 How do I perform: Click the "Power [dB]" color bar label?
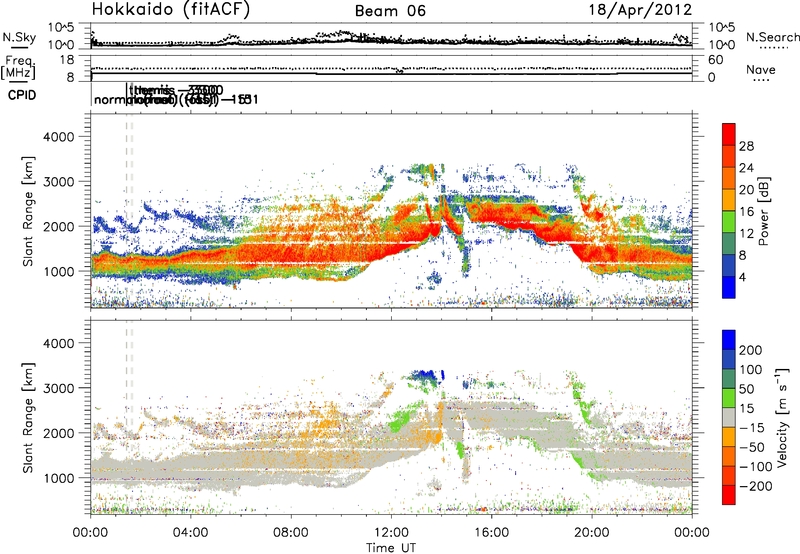pyautogui.click(x=764, y=211)
